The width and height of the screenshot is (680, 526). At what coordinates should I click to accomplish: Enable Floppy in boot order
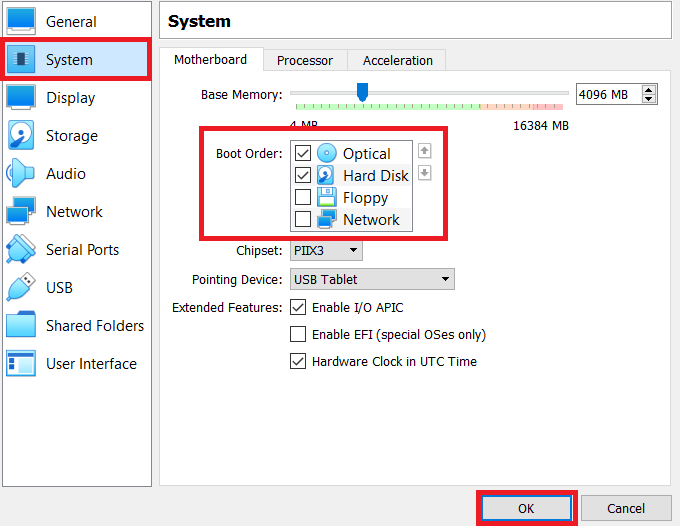pos(303,197)
